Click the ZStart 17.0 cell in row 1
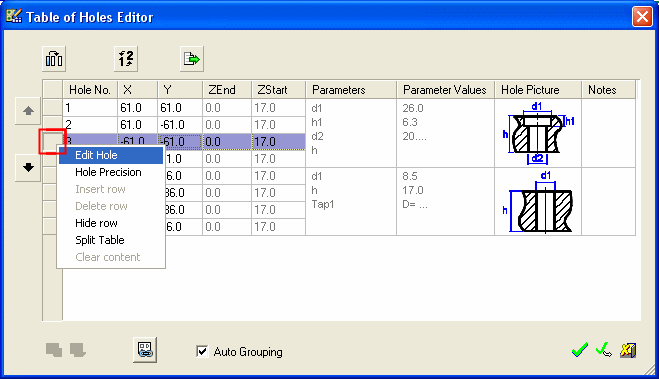 pyautogui.click(x=278, y=108)
